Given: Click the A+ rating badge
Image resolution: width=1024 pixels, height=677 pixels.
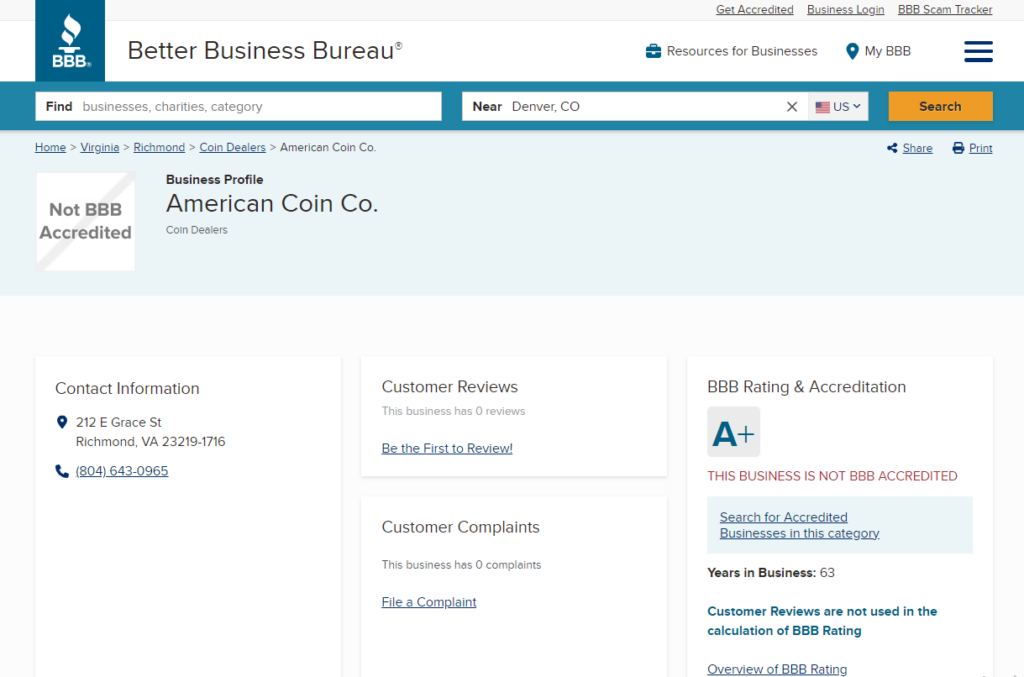Looking at the screenshot, I should [733, 432].
